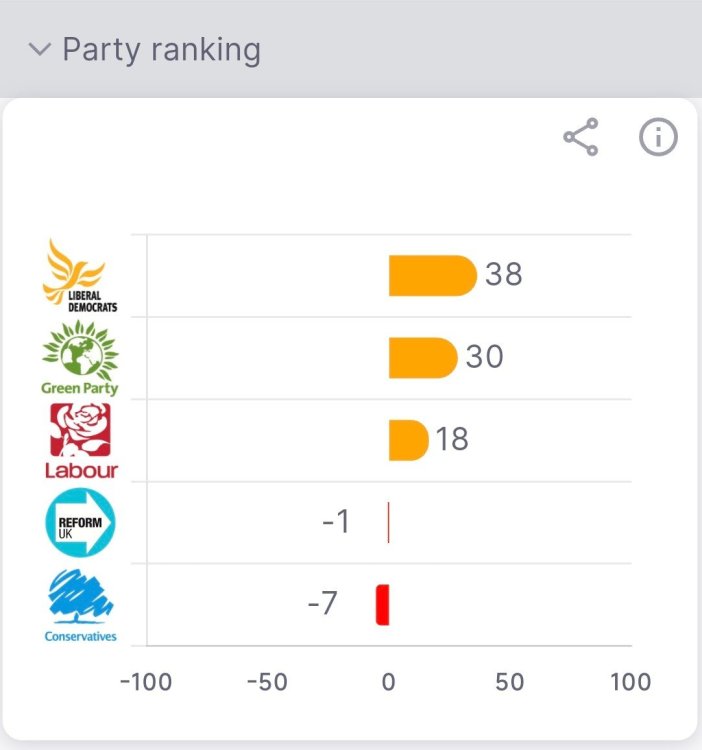Image resolution: width=702 pixels, height=750 pixels.
Task: Click the Labour rose logo
Action: pyautogui.click(x=80, y=440)
